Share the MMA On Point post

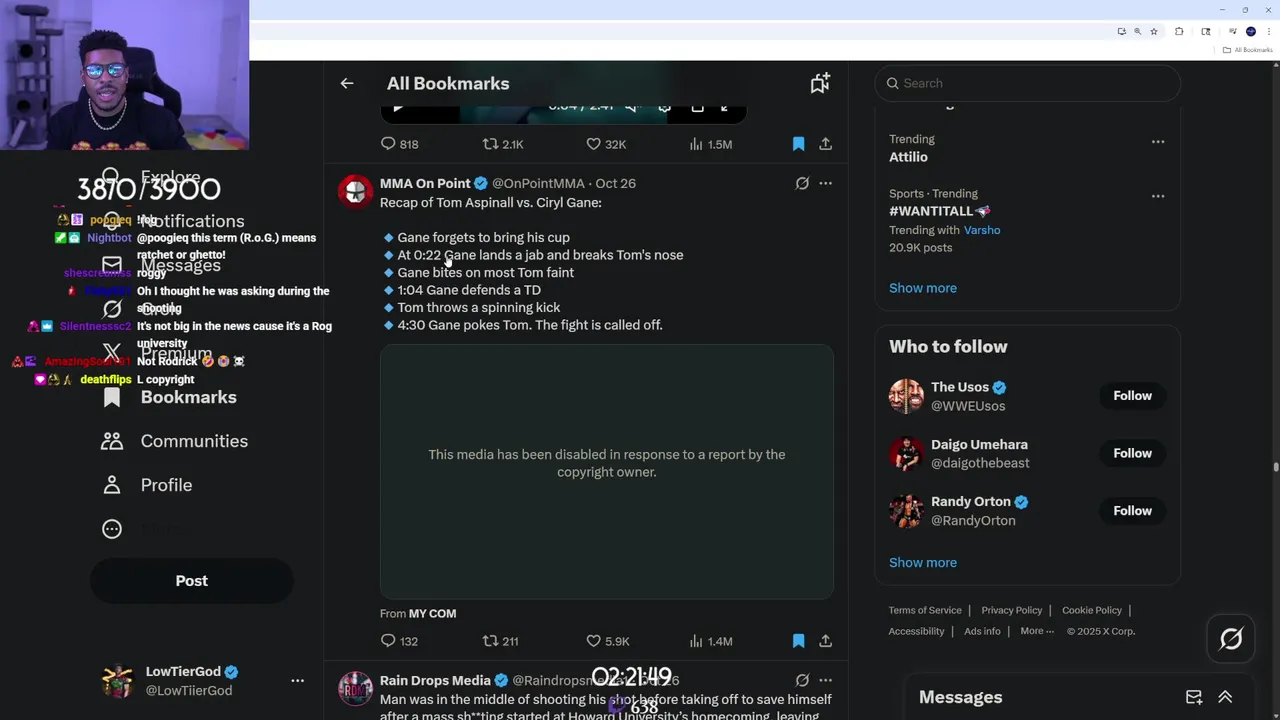tap(825, 641)
